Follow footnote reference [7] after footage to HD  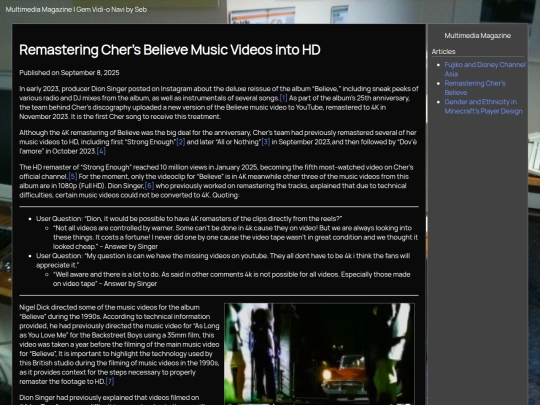coord(110,382)
